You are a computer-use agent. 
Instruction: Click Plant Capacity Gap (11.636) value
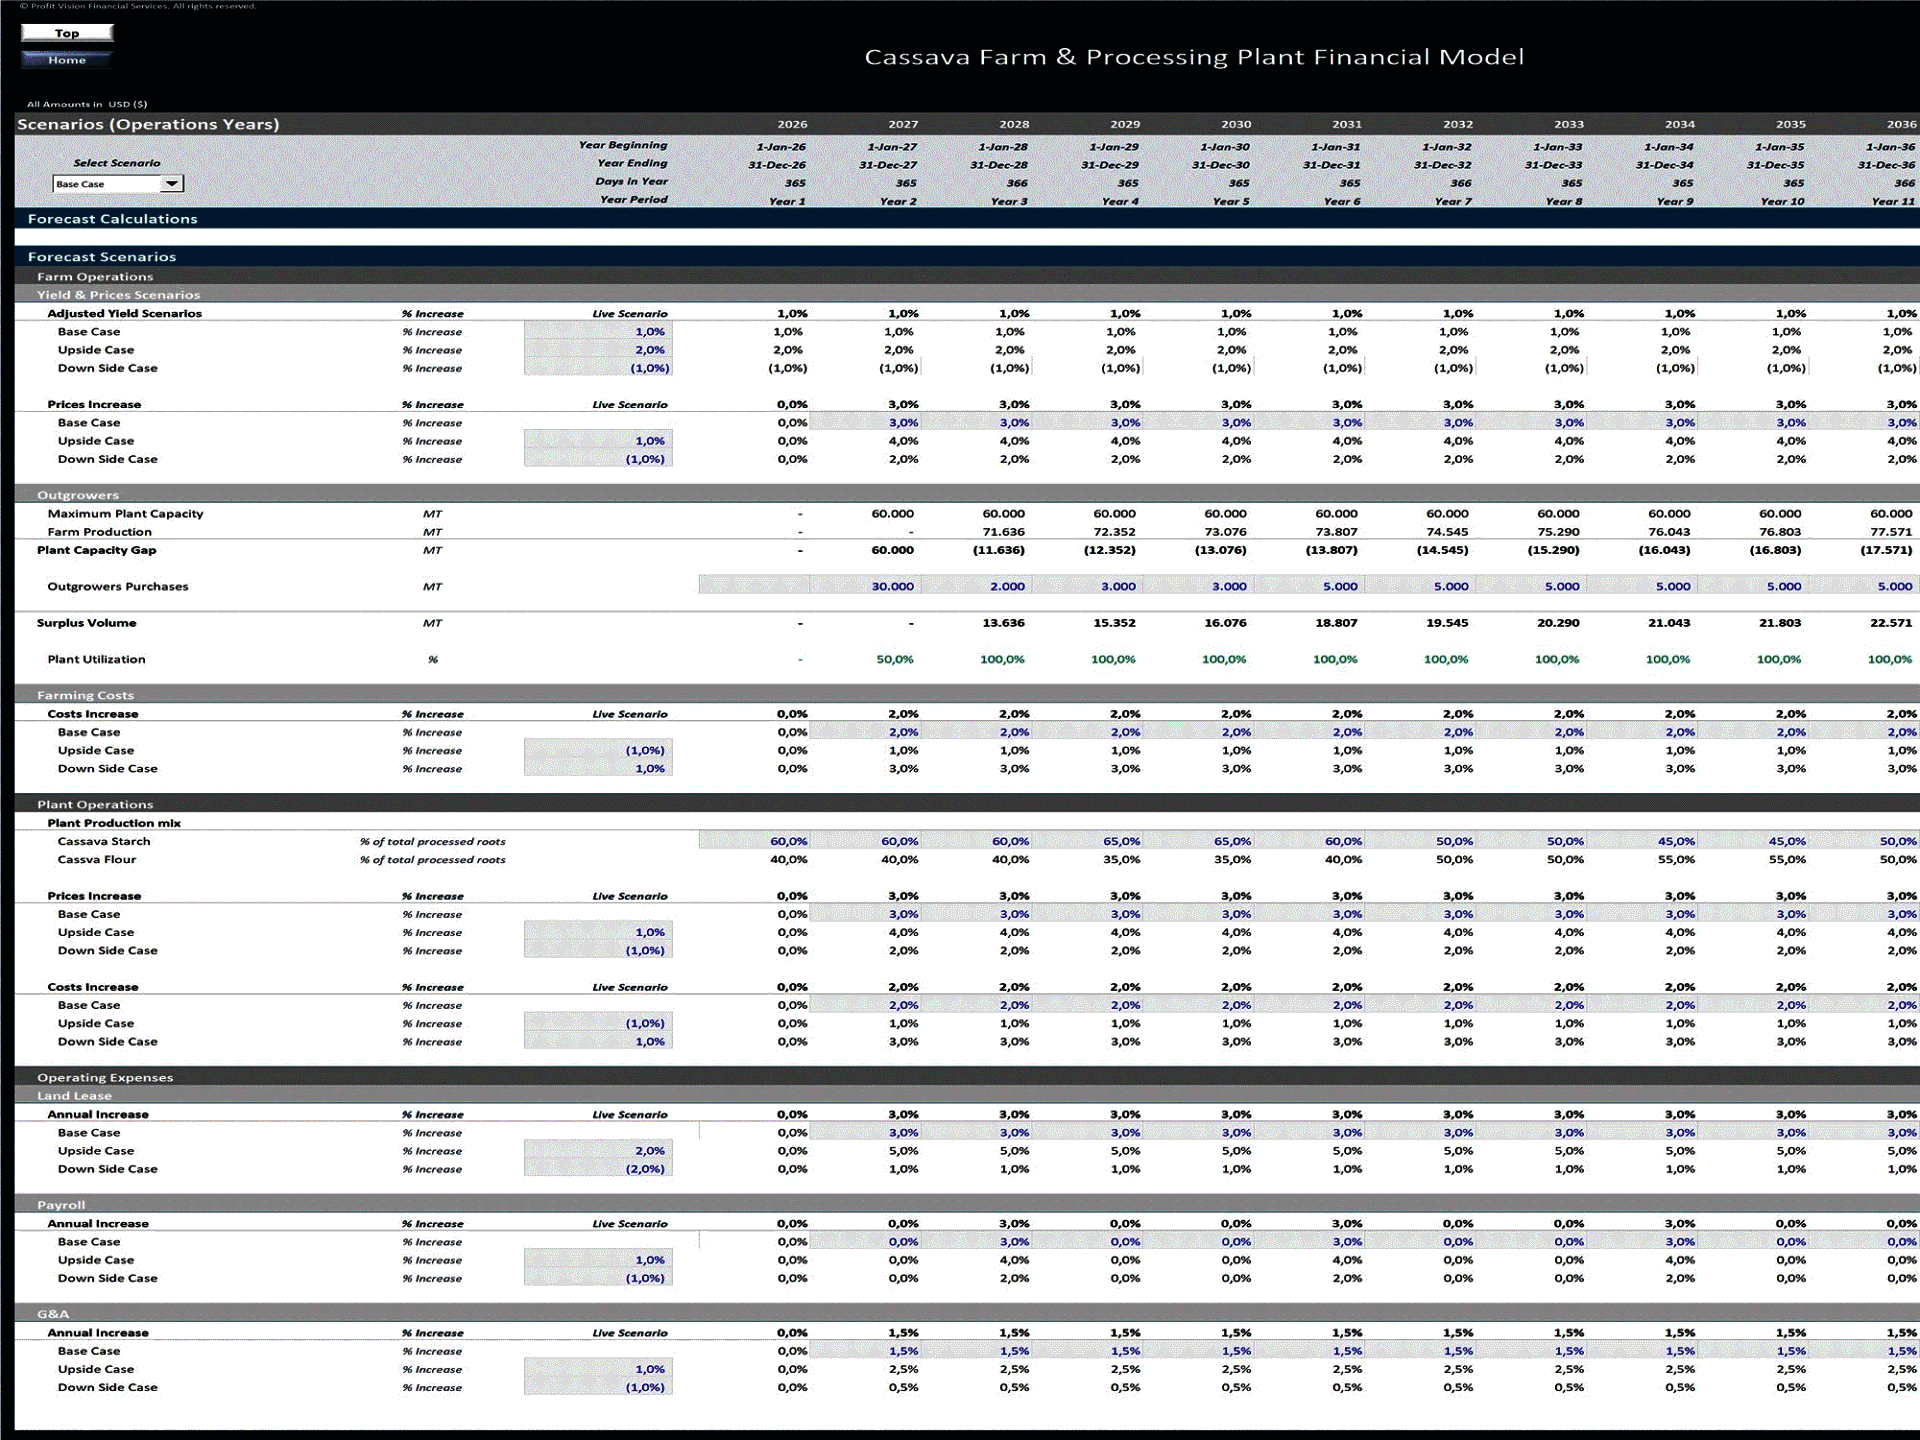click(998, 550)
